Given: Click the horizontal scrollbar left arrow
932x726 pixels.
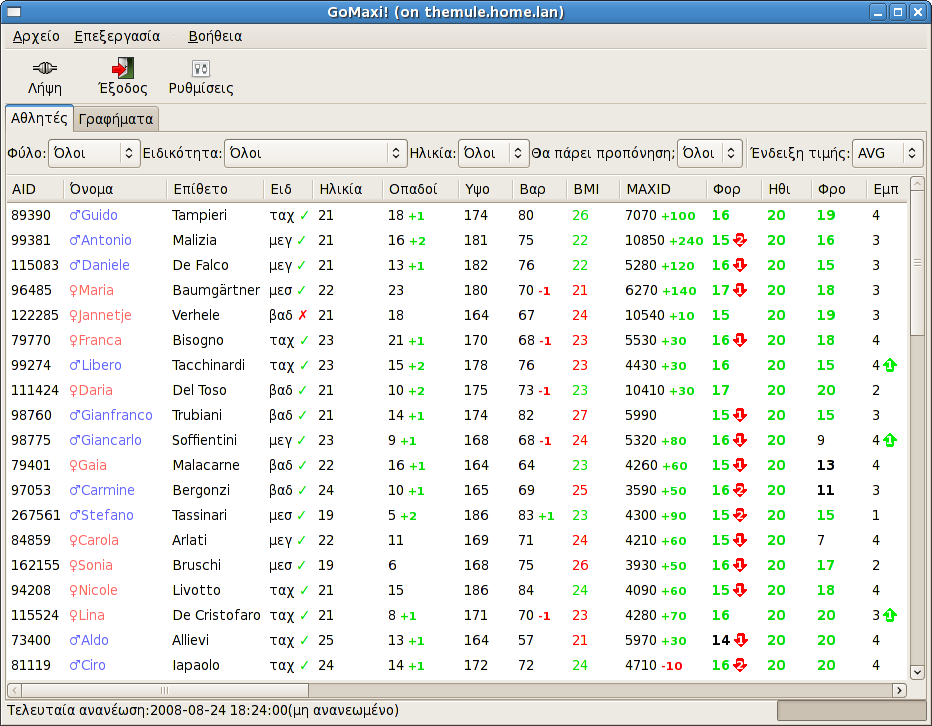Looking at the screenshot, I should [x=14, y=690].
